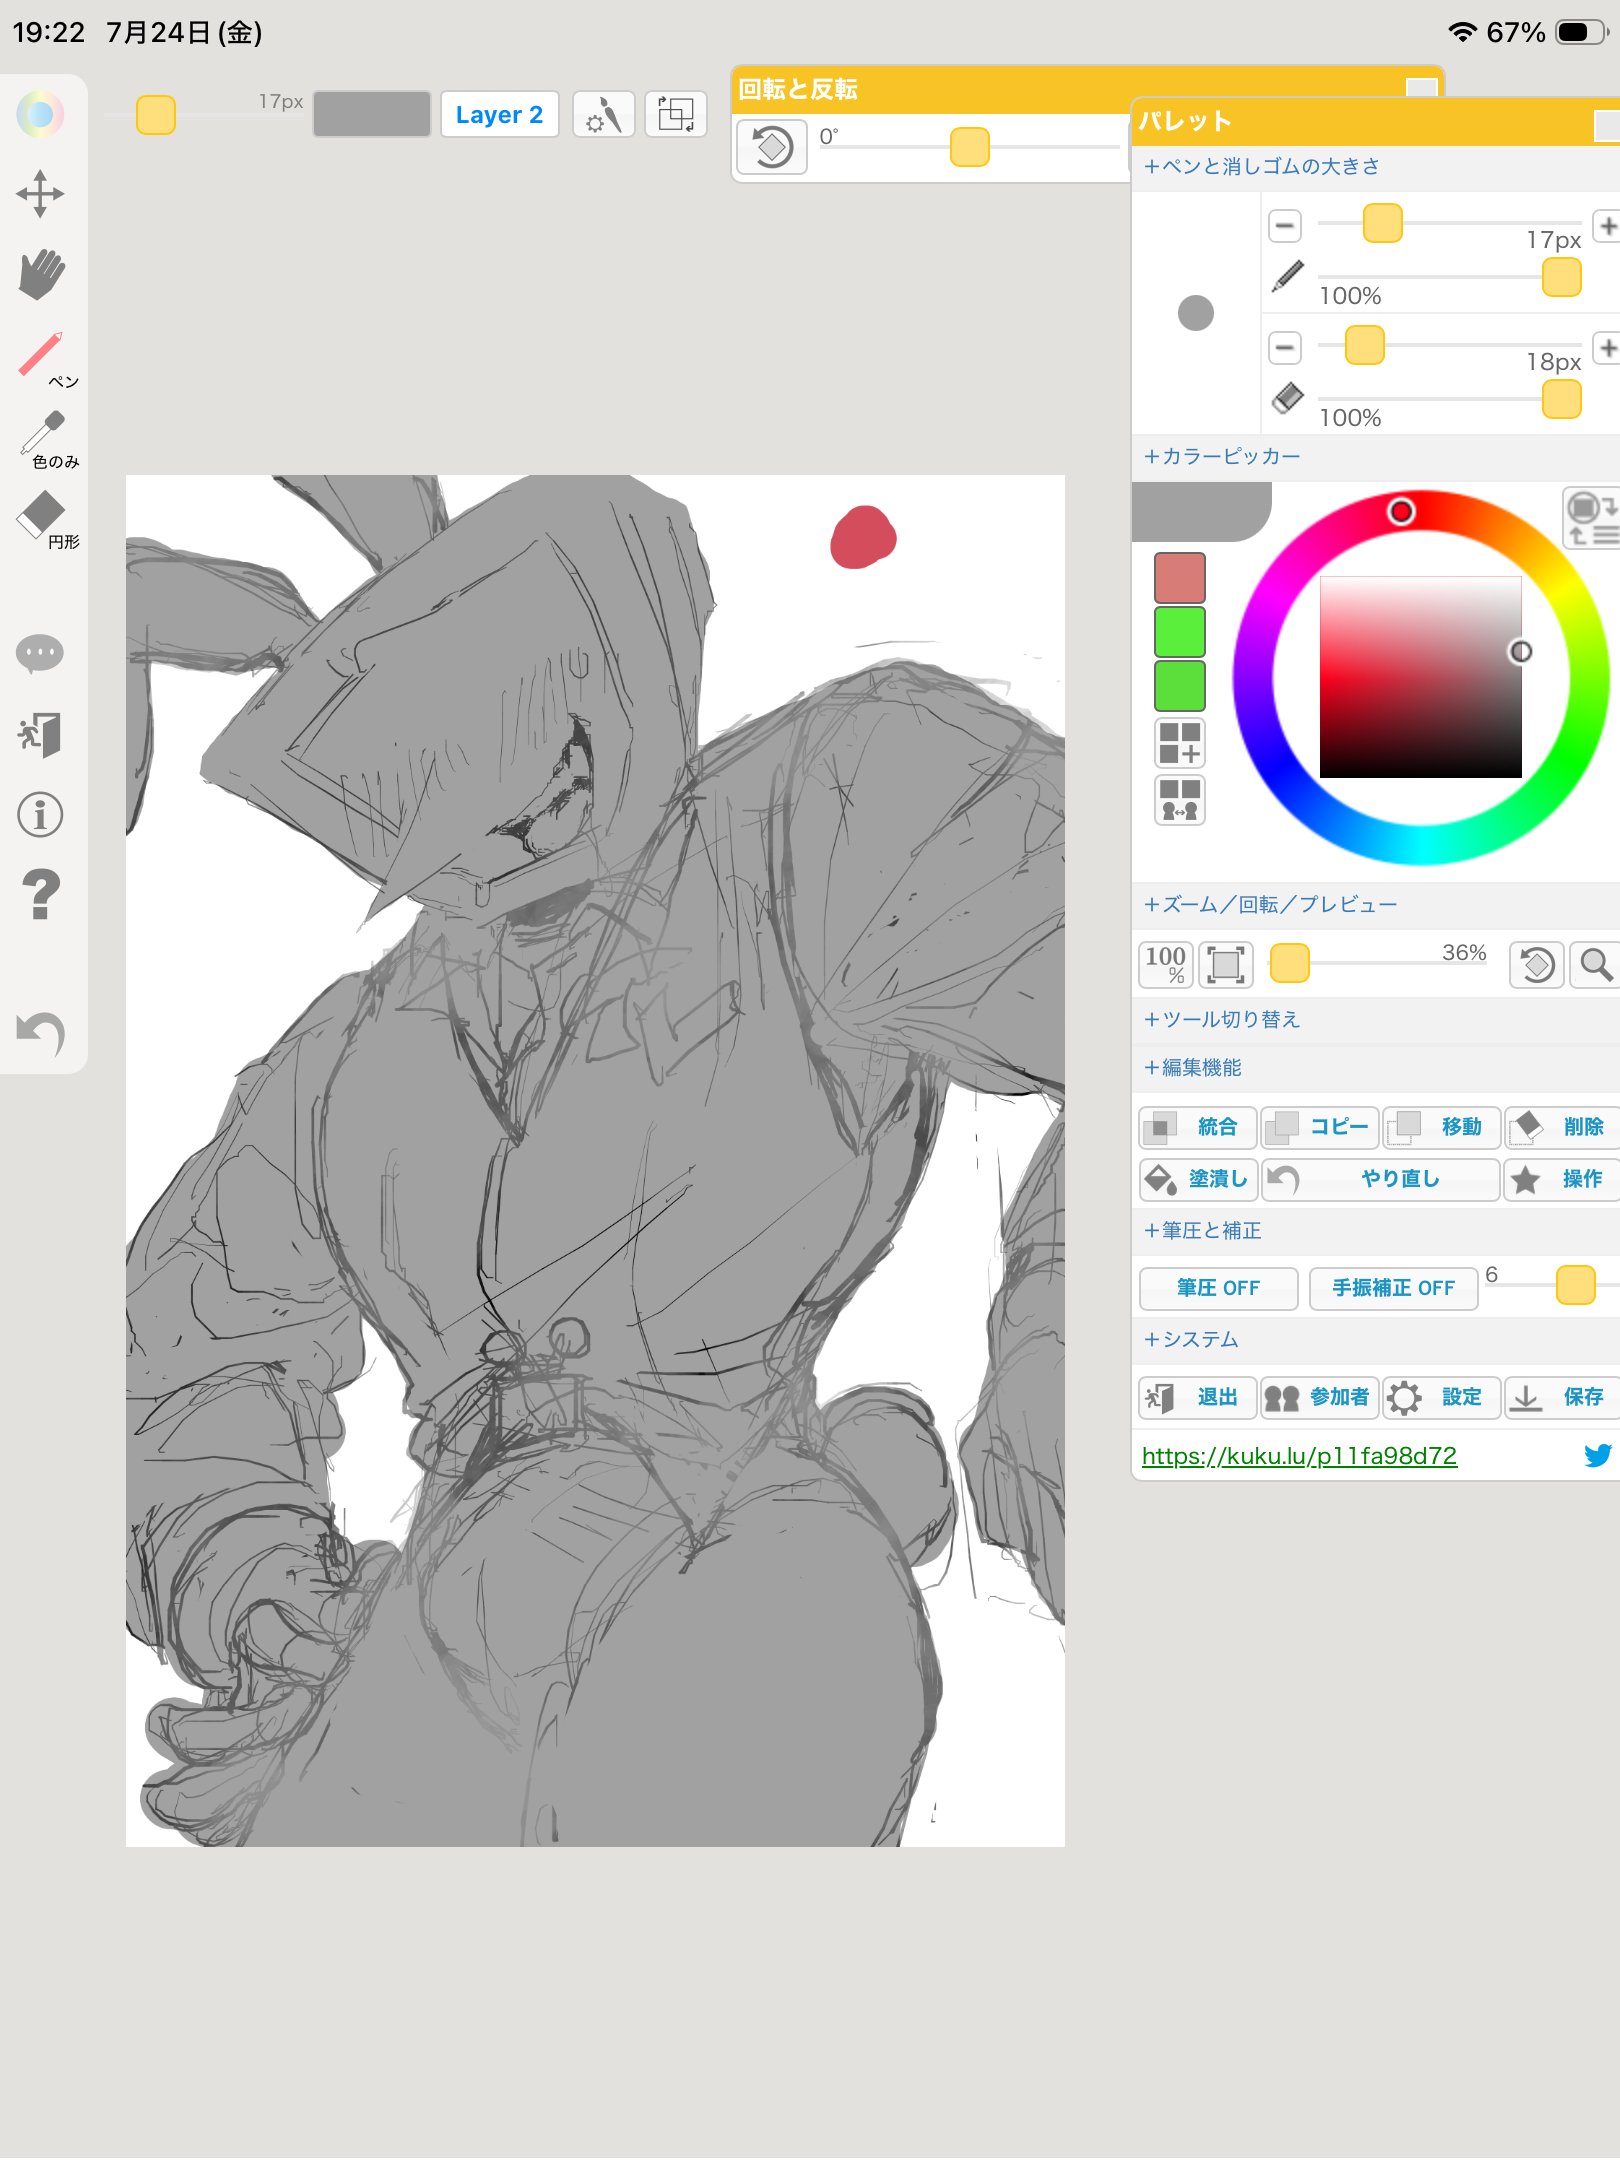Toggle 筆圧 OFF pen pressure

[1218, 1288]
